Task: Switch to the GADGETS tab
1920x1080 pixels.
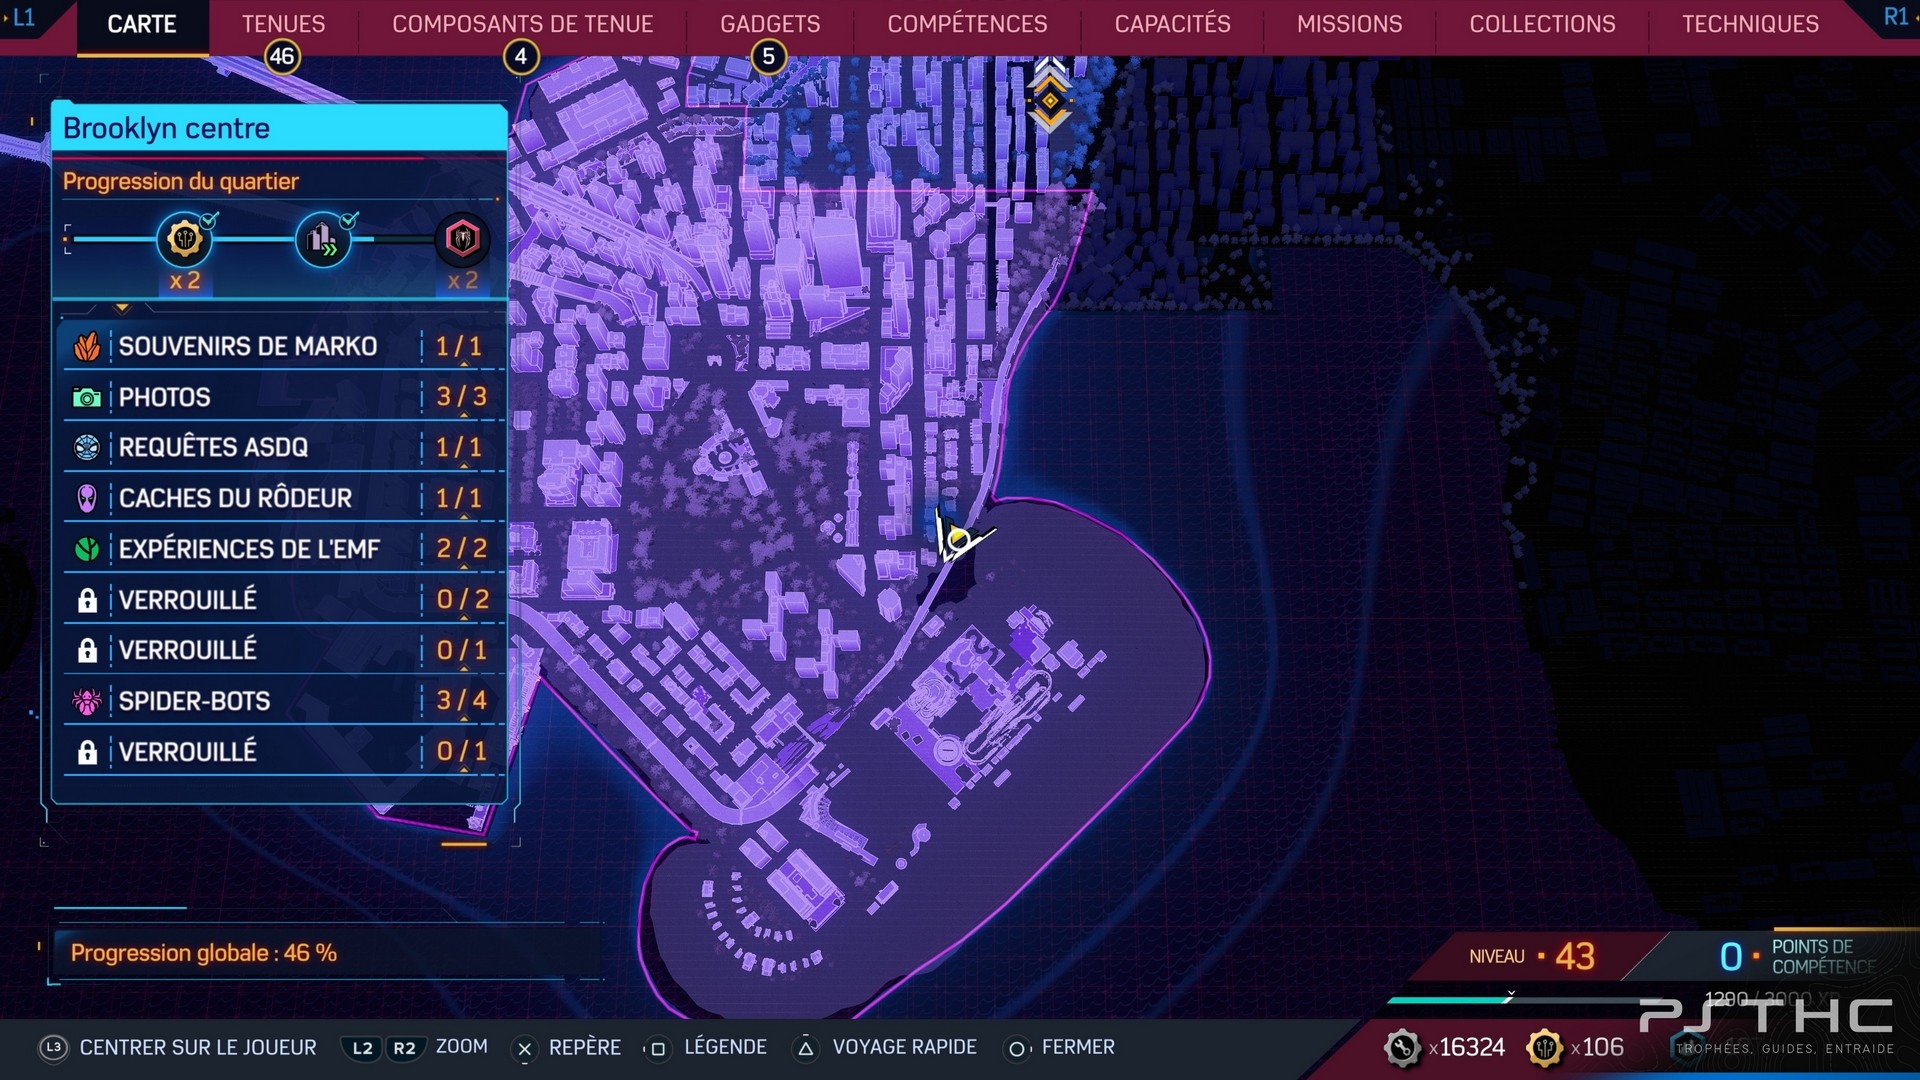Action: point(770,24)
